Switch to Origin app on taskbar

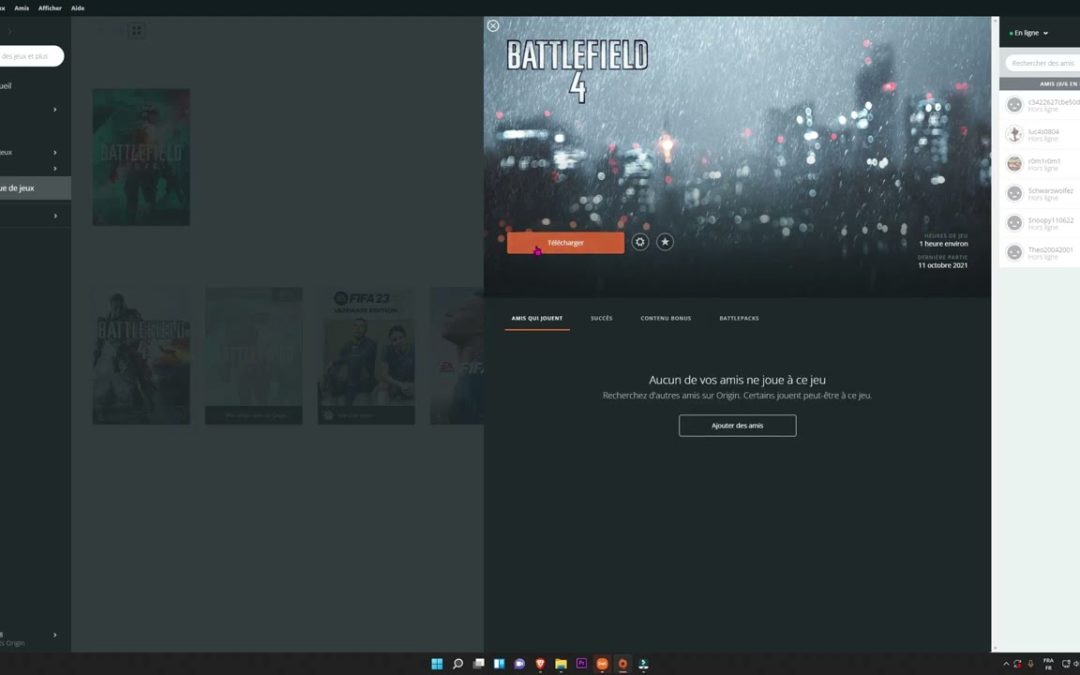(x=623, y=664)
